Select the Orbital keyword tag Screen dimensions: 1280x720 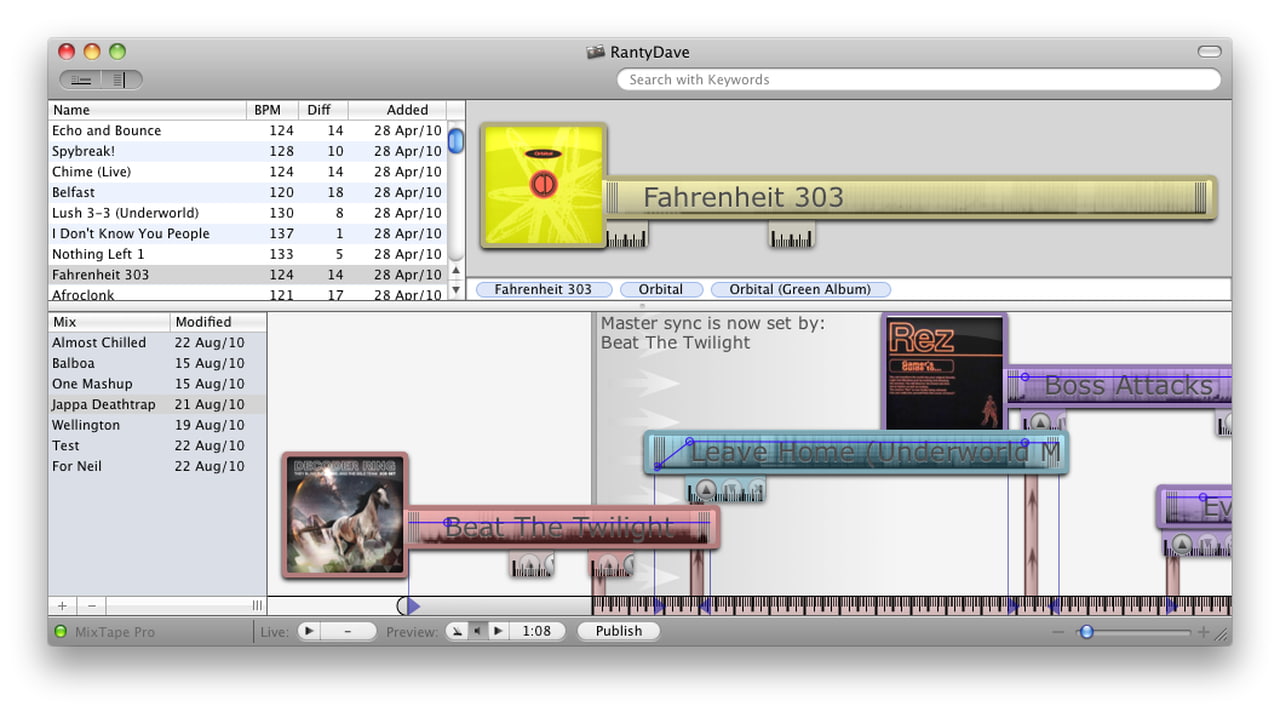pos(661,289)
